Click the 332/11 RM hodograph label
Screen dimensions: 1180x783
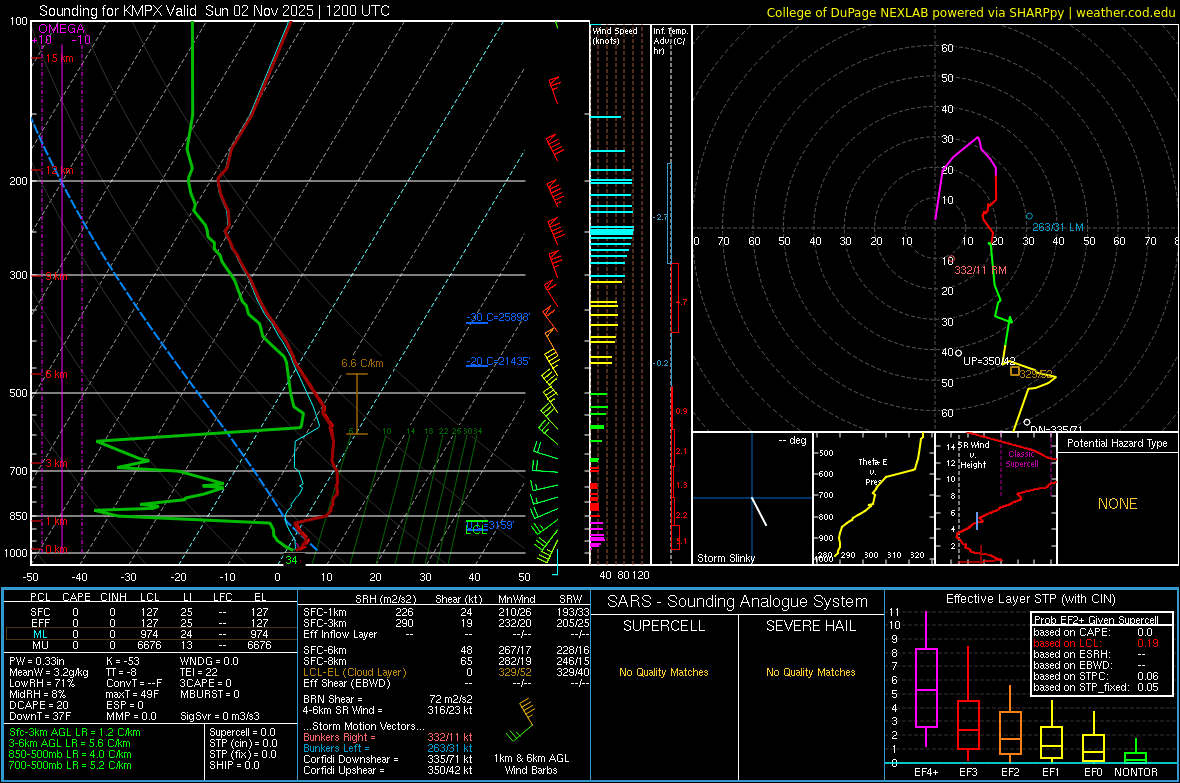click(981, 270)
